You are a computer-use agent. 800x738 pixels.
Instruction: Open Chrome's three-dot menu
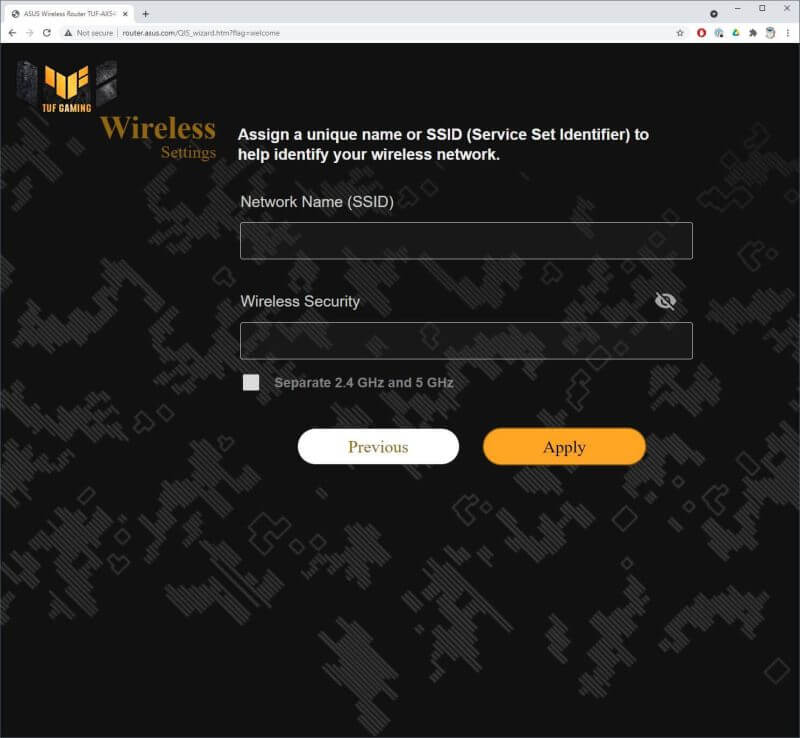click(788, 33)
